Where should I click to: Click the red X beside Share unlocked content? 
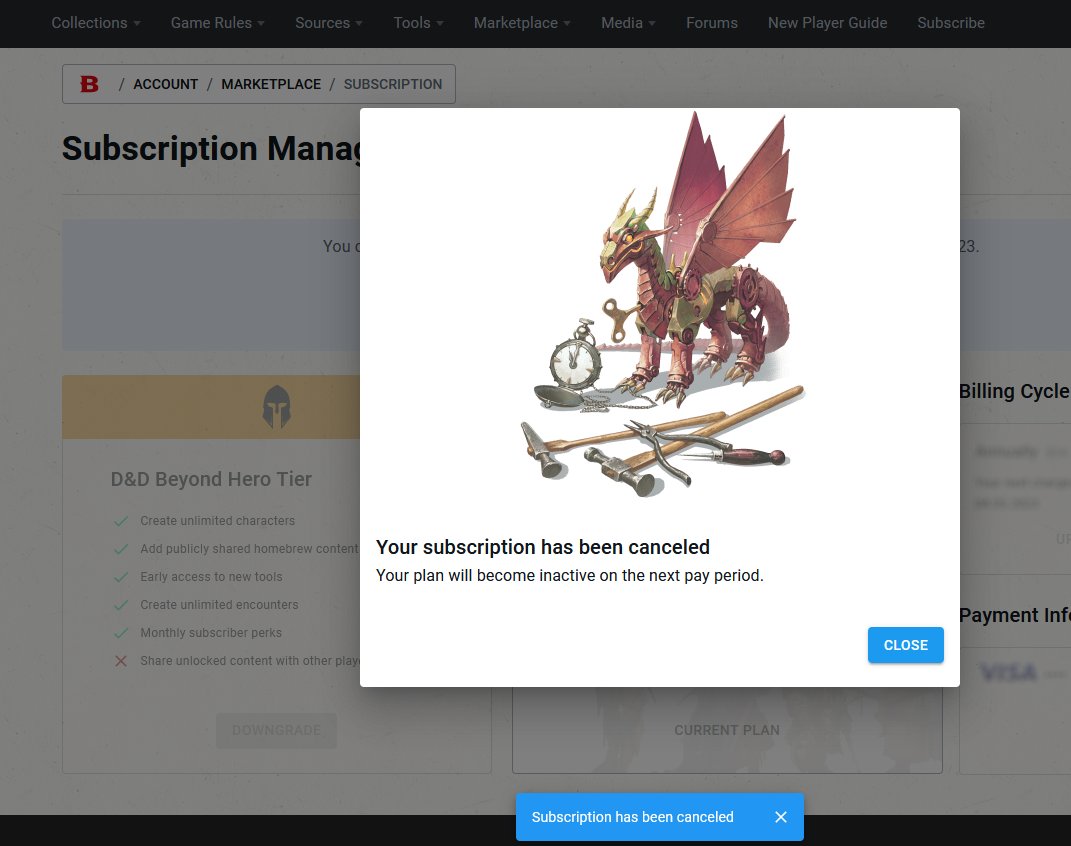coord(121,661)
